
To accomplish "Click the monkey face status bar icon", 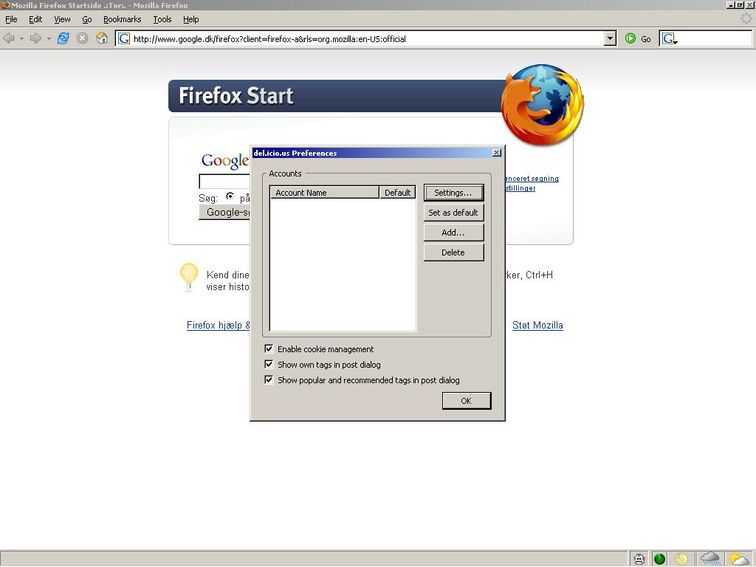I will pos(639,559).
